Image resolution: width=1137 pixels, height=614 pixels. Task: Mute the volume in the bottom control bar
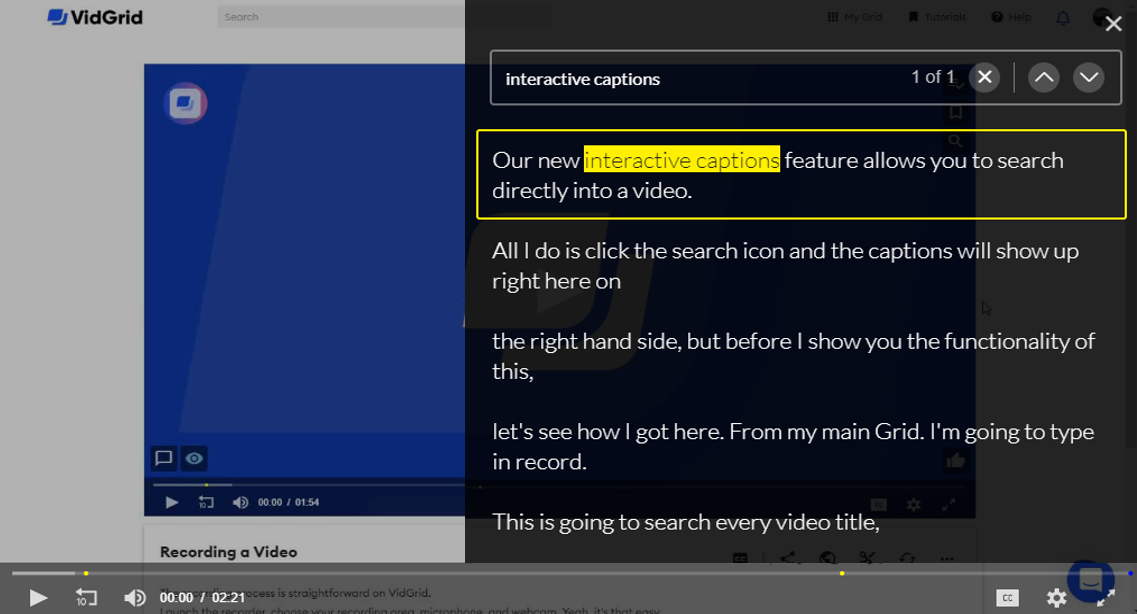pos(135,597)
